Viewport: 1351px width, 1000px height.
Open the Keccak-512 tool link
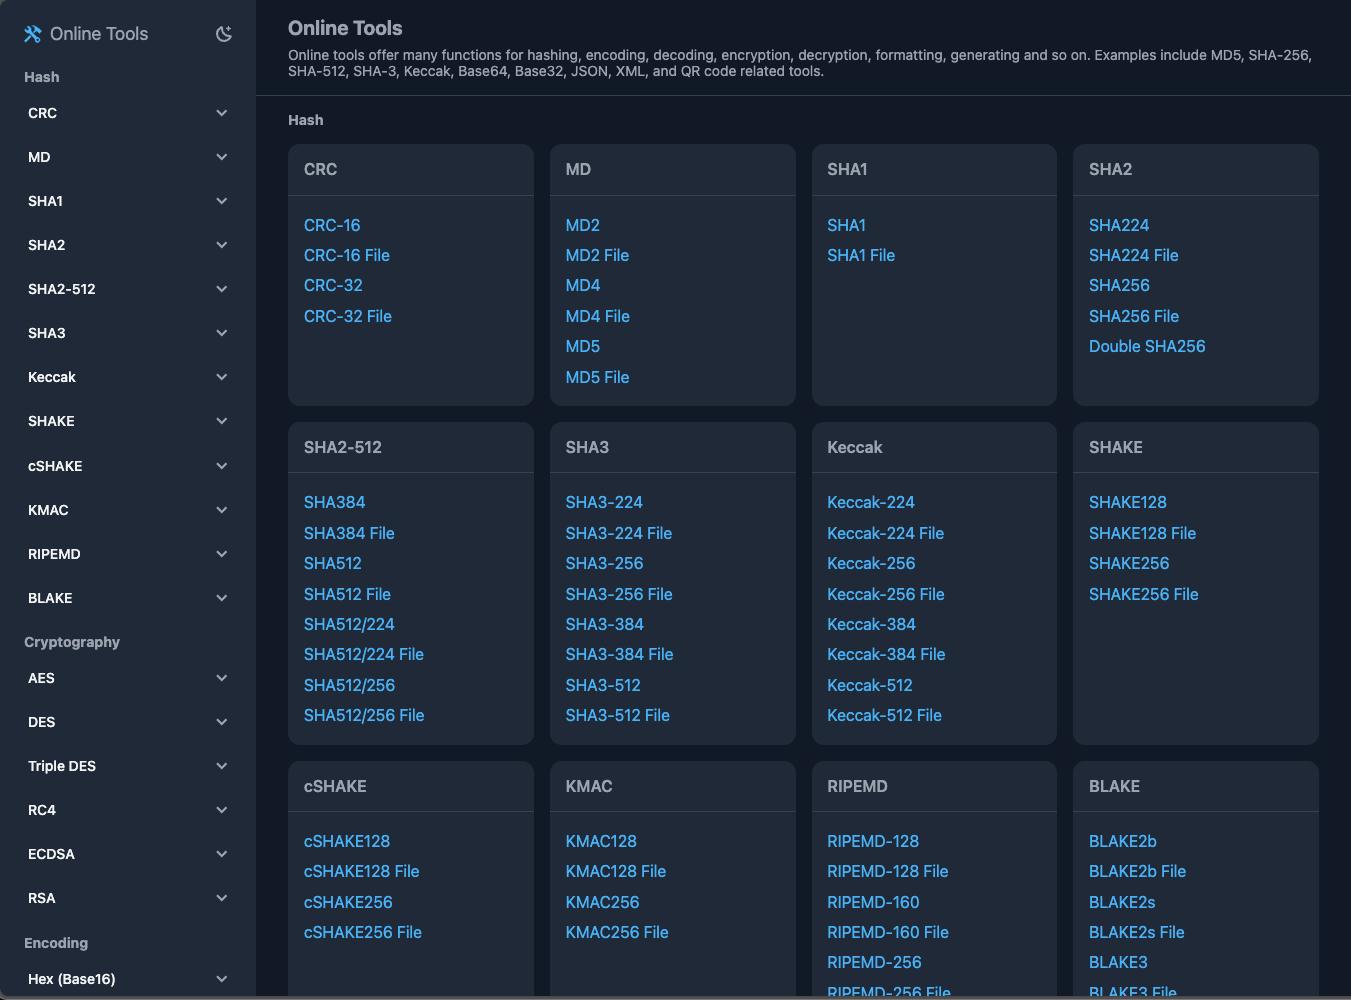(870, 685)
